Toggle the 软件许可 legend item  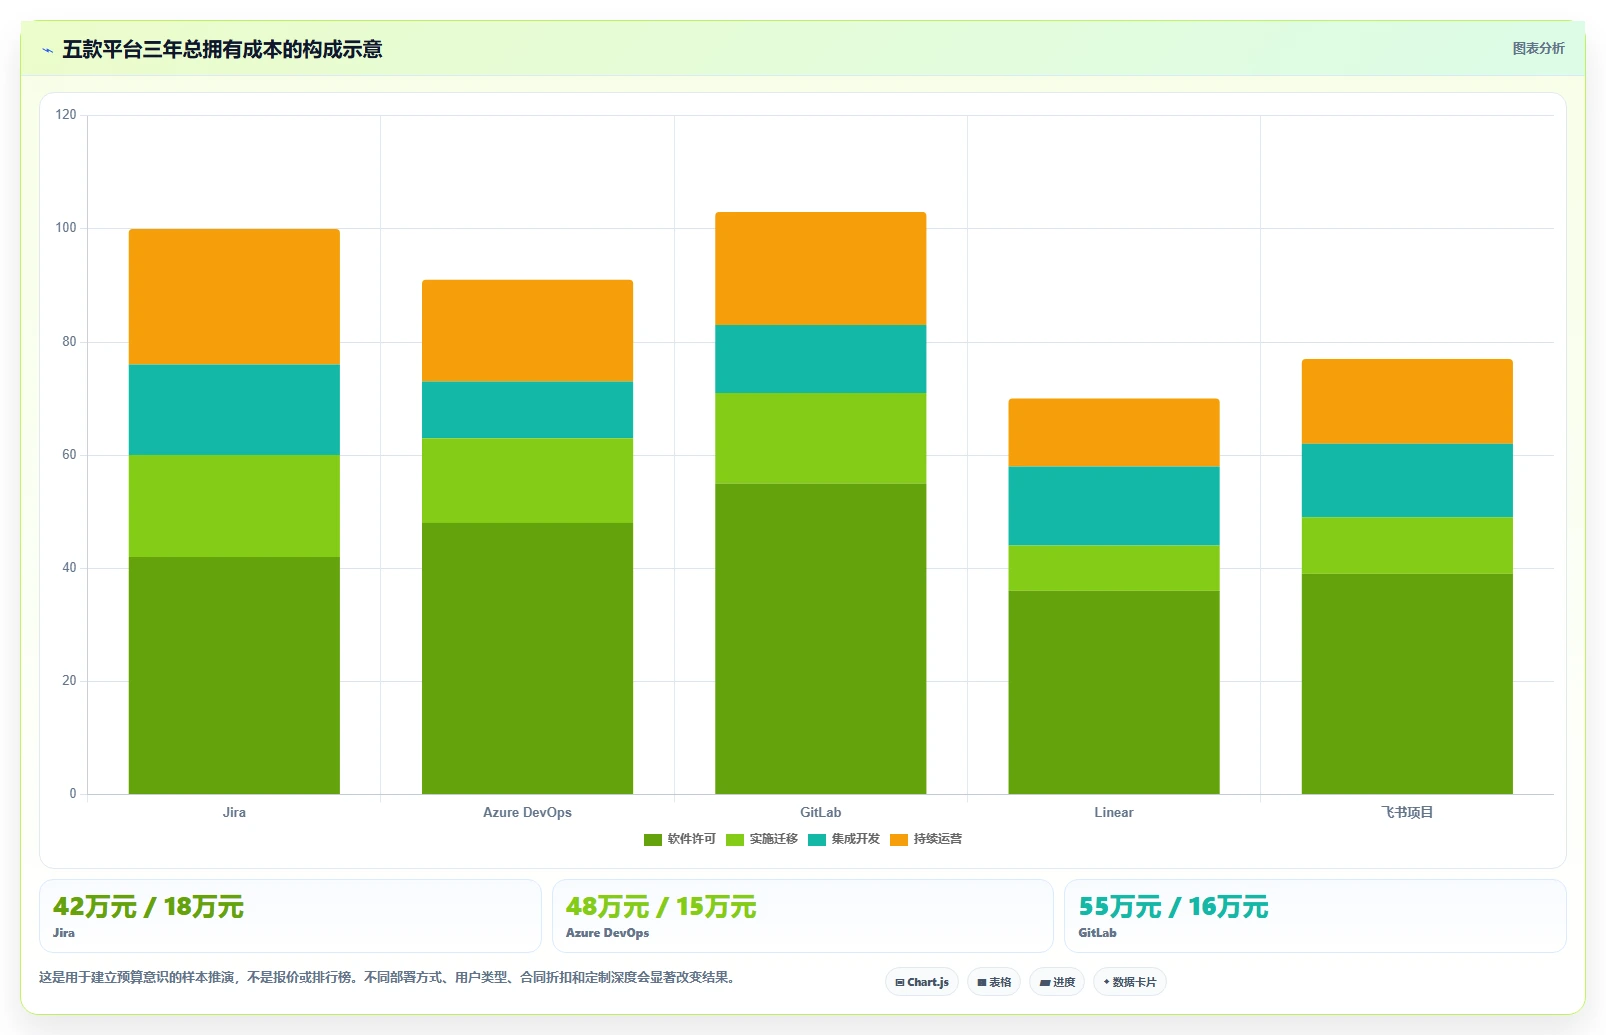pos(680,839)
